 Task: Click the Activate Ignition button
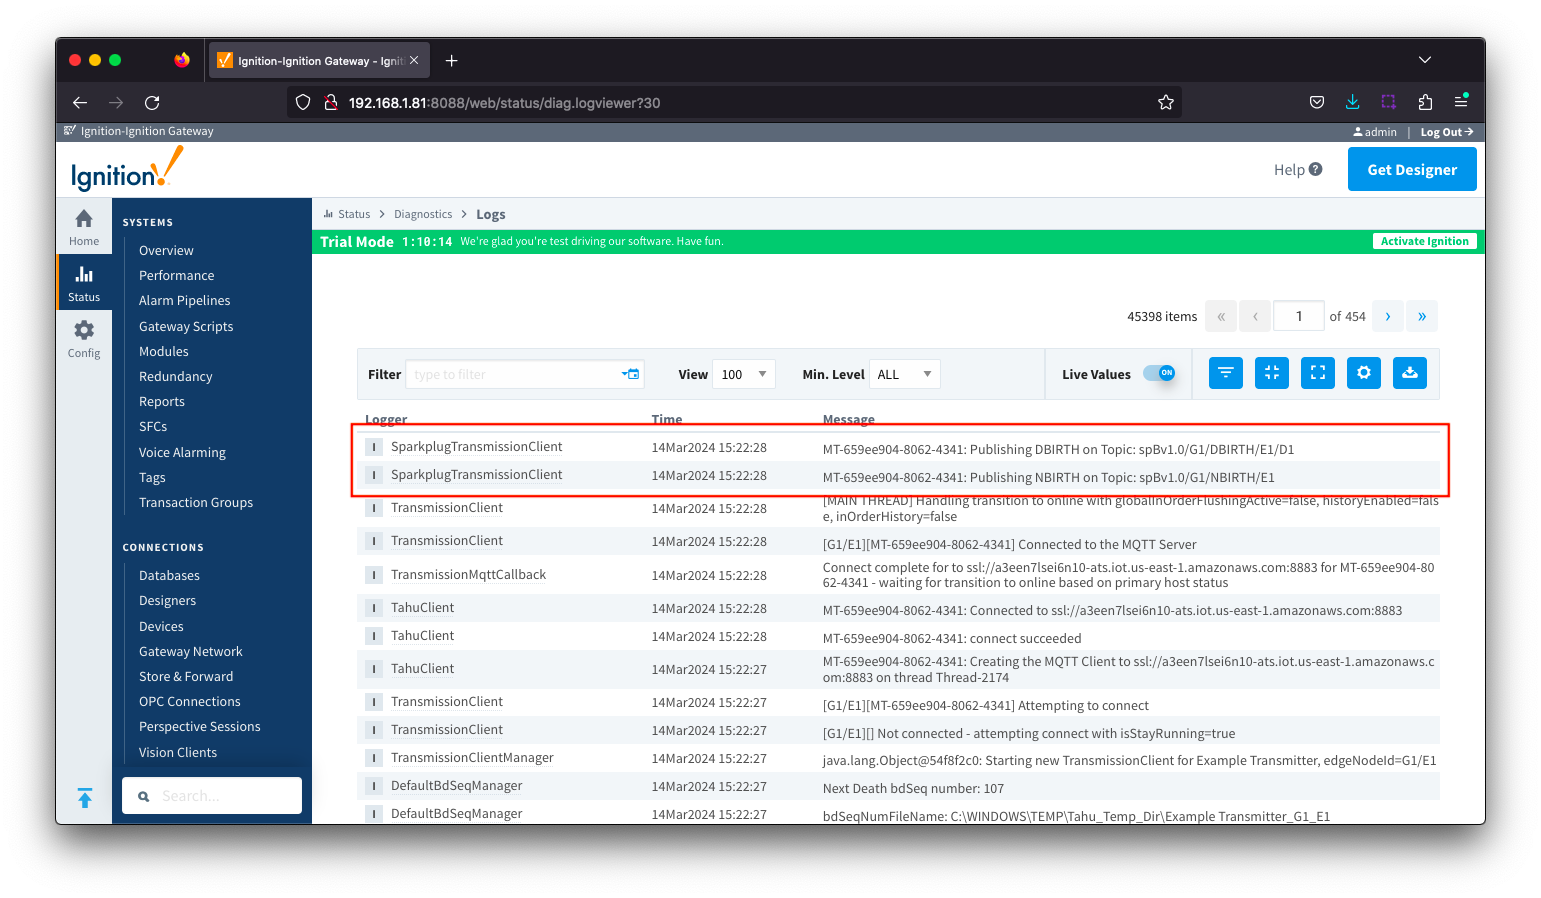pos(1424,241)
